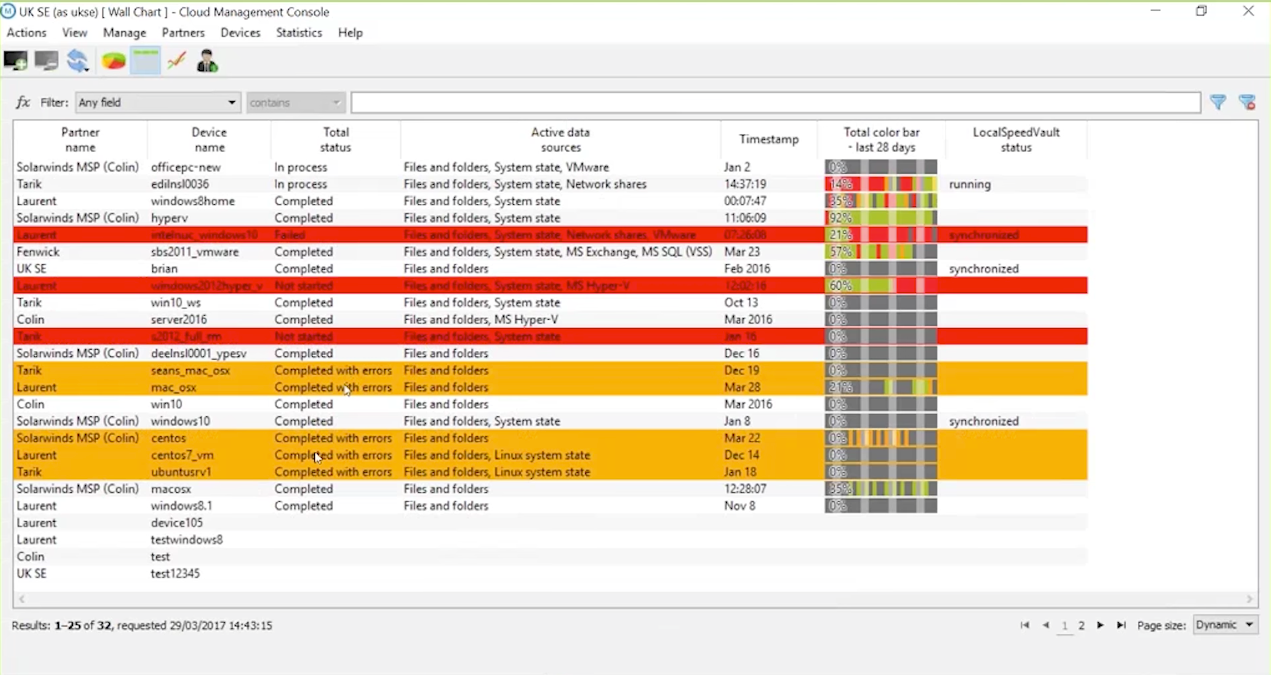Image resolution: width=1271 pixels, height=675 pixels.
Task: Select the wall chart view icon
Action: 146,62
